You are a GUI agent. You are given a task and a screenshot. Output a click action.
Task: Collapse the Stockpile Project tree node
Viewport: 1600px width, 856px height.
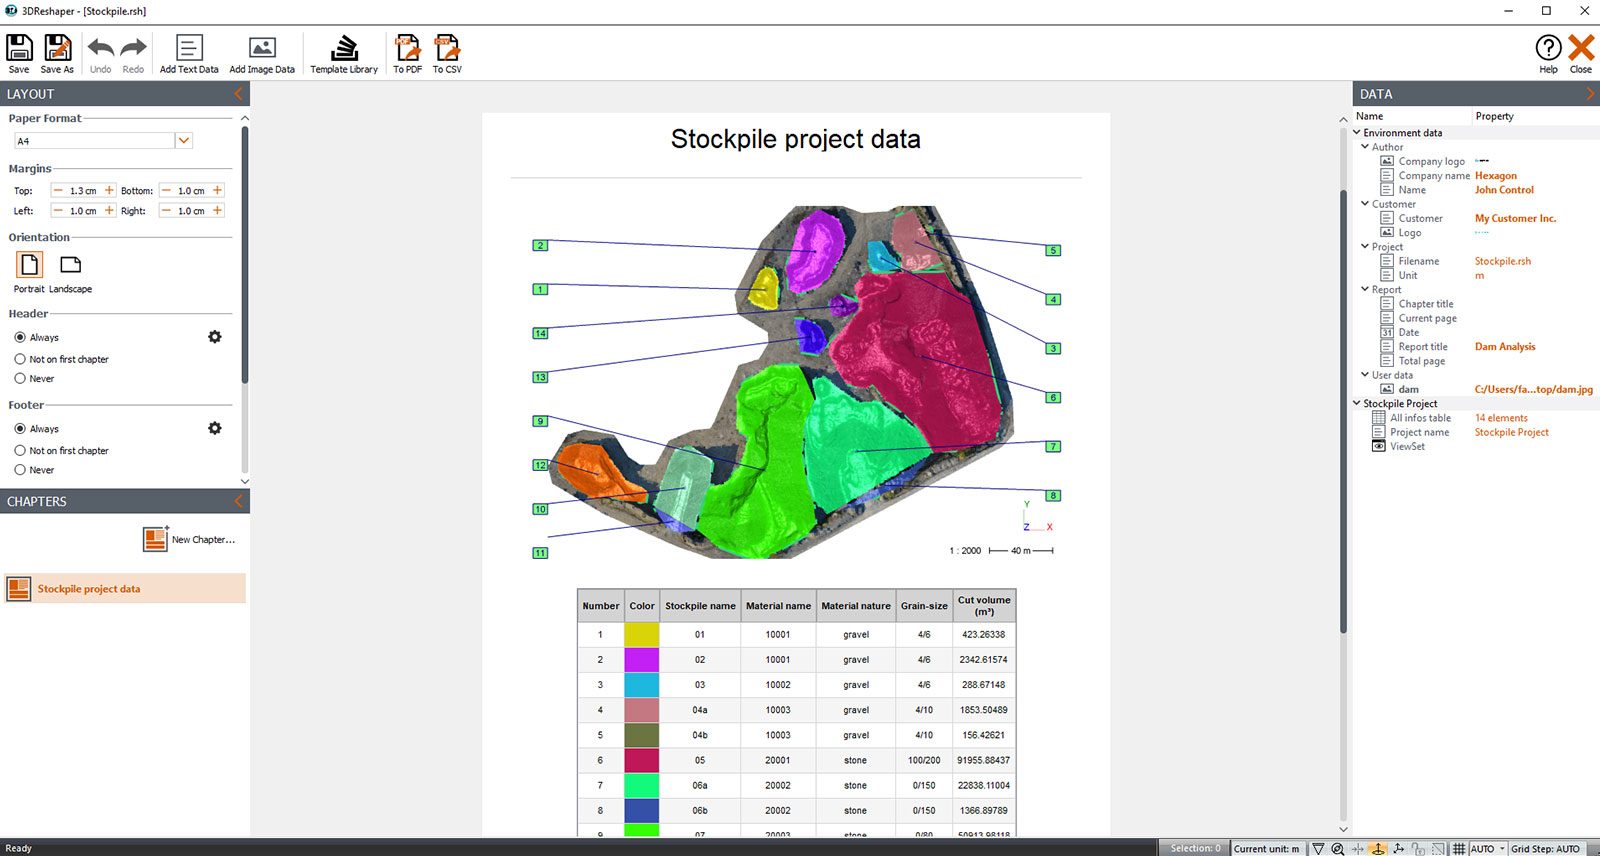point(1357,404)
